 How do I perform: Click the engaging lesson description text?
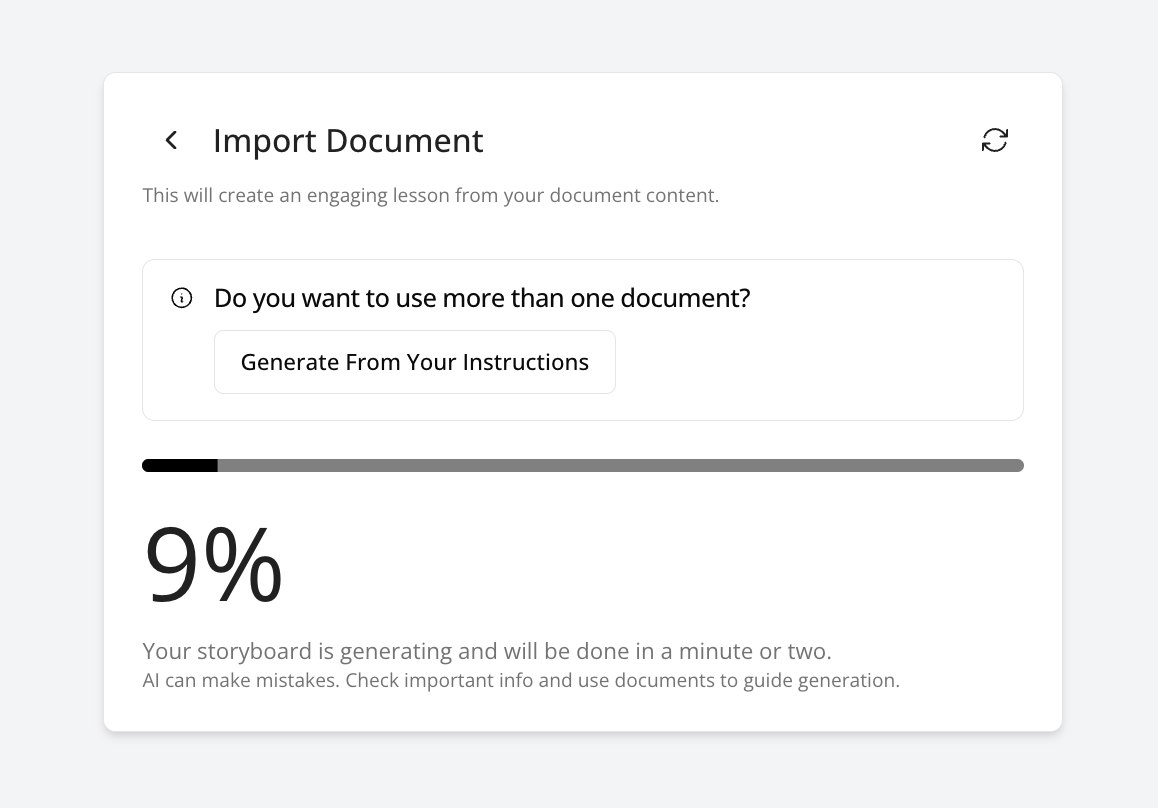click(430, 195)
